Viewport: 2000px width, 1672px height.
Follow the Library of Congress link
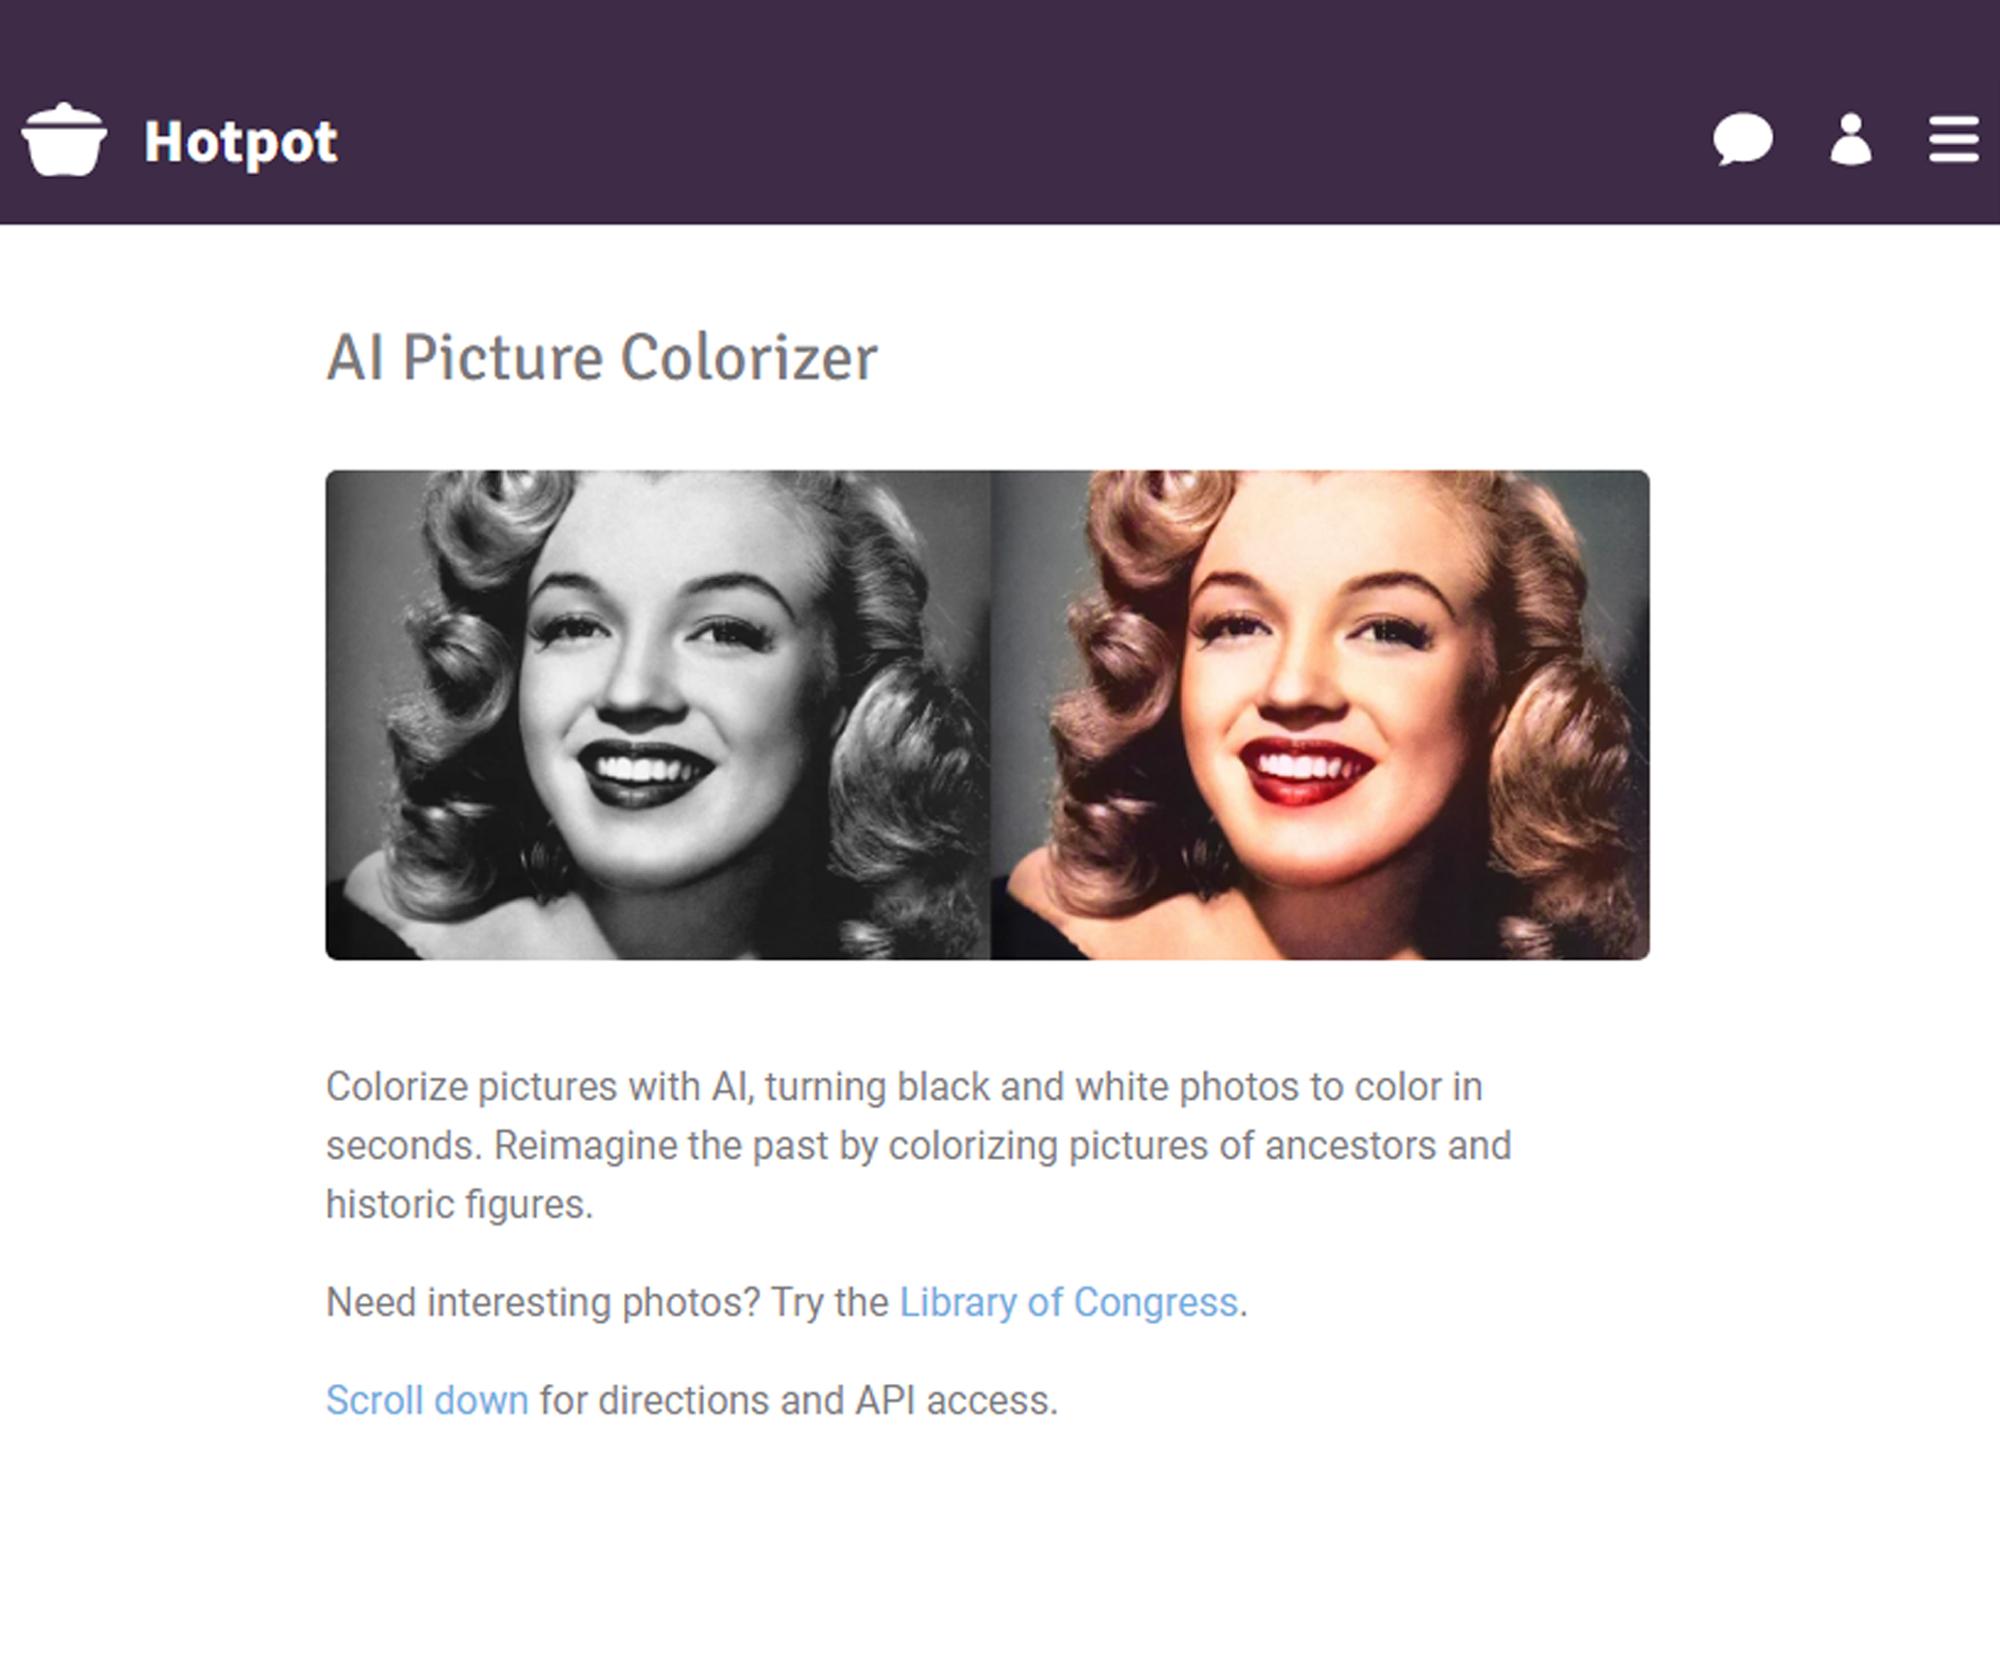coord(1068,1303)
